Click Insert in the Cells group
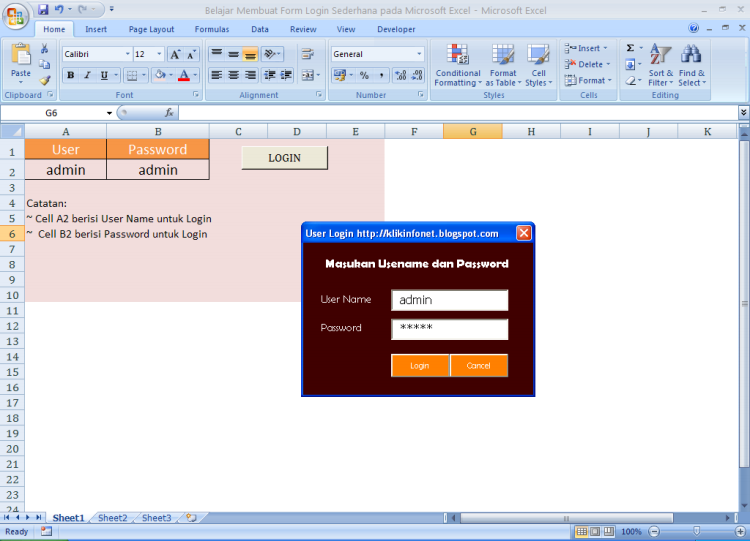This screenshot has width=750, height=541. click(586, 48)
